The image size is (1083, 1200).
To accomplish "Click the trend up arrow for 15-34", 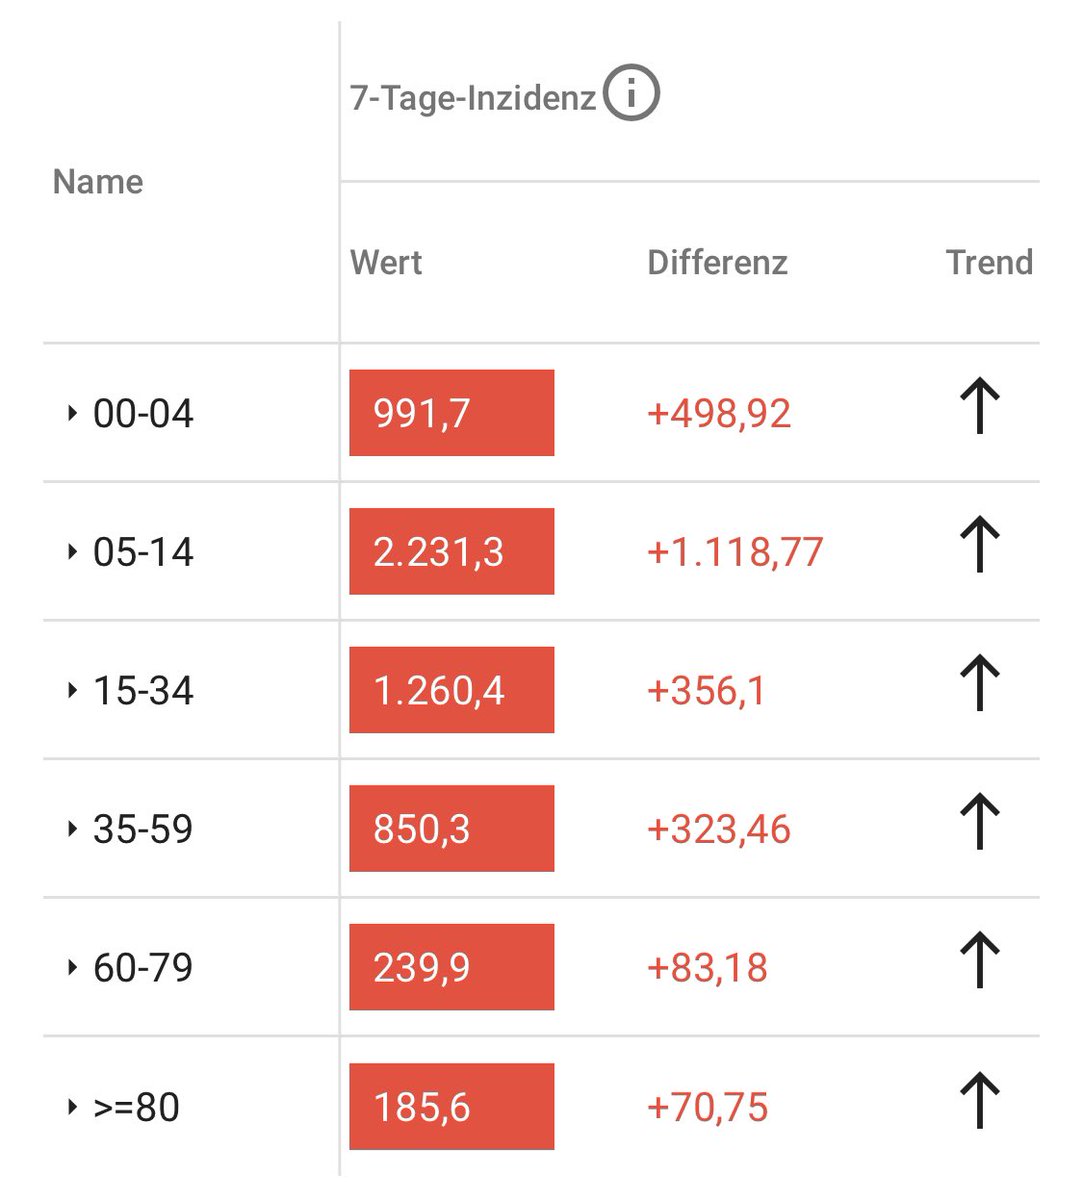I will [x=980, y=684].
